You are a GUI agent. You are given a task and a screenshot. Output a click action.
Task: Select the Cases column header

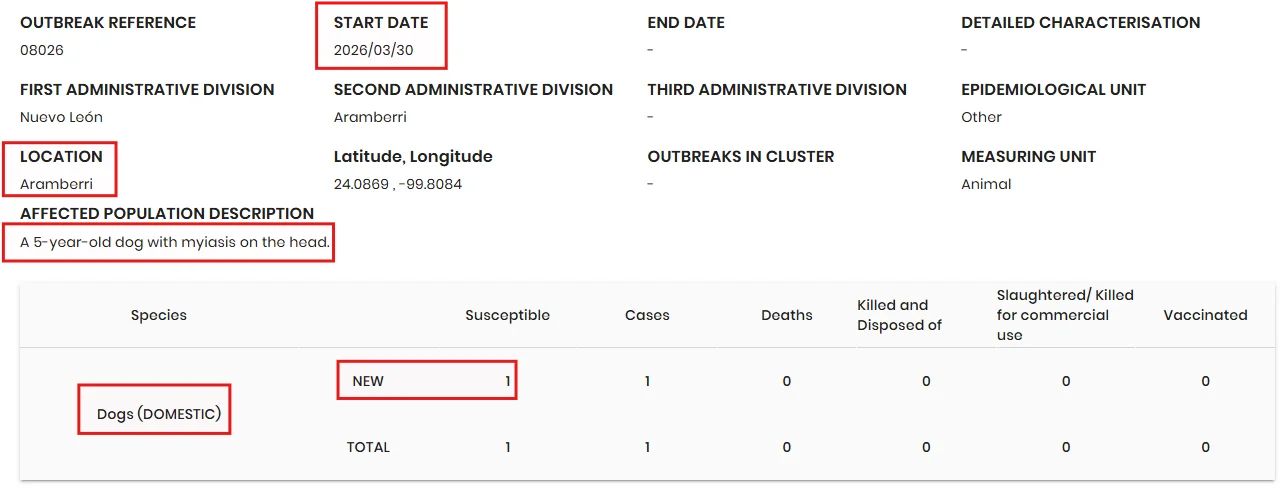click(x=647, y=315)
